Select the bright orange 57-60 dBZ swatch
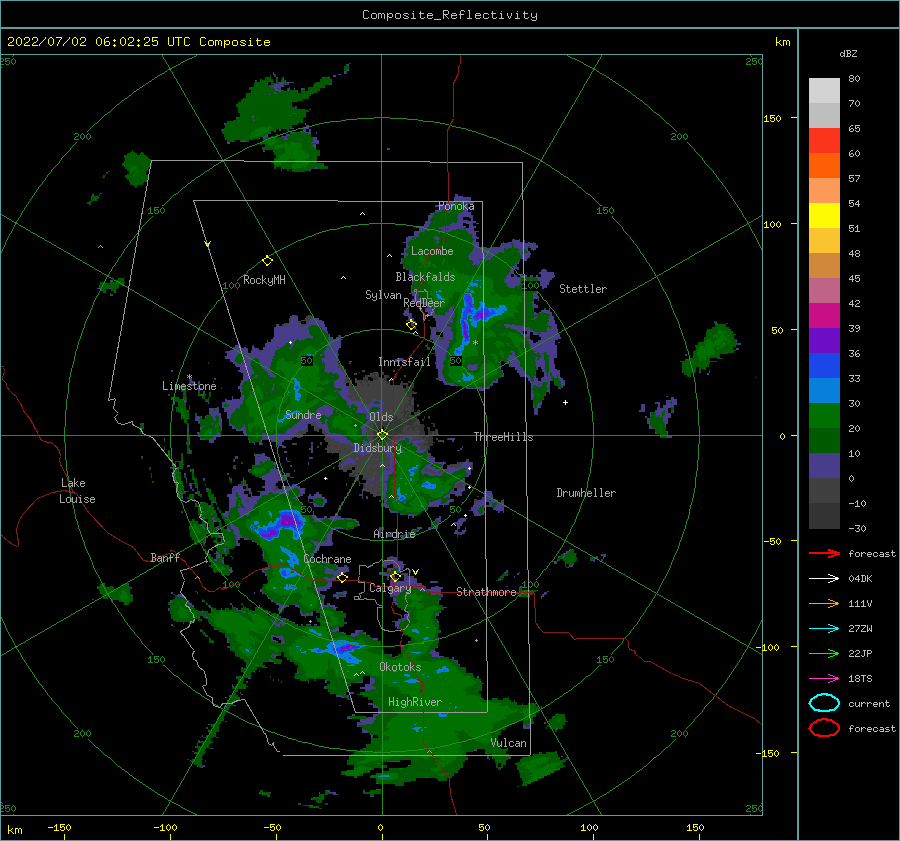Screen dimensions: 900x841 [824, 165]
